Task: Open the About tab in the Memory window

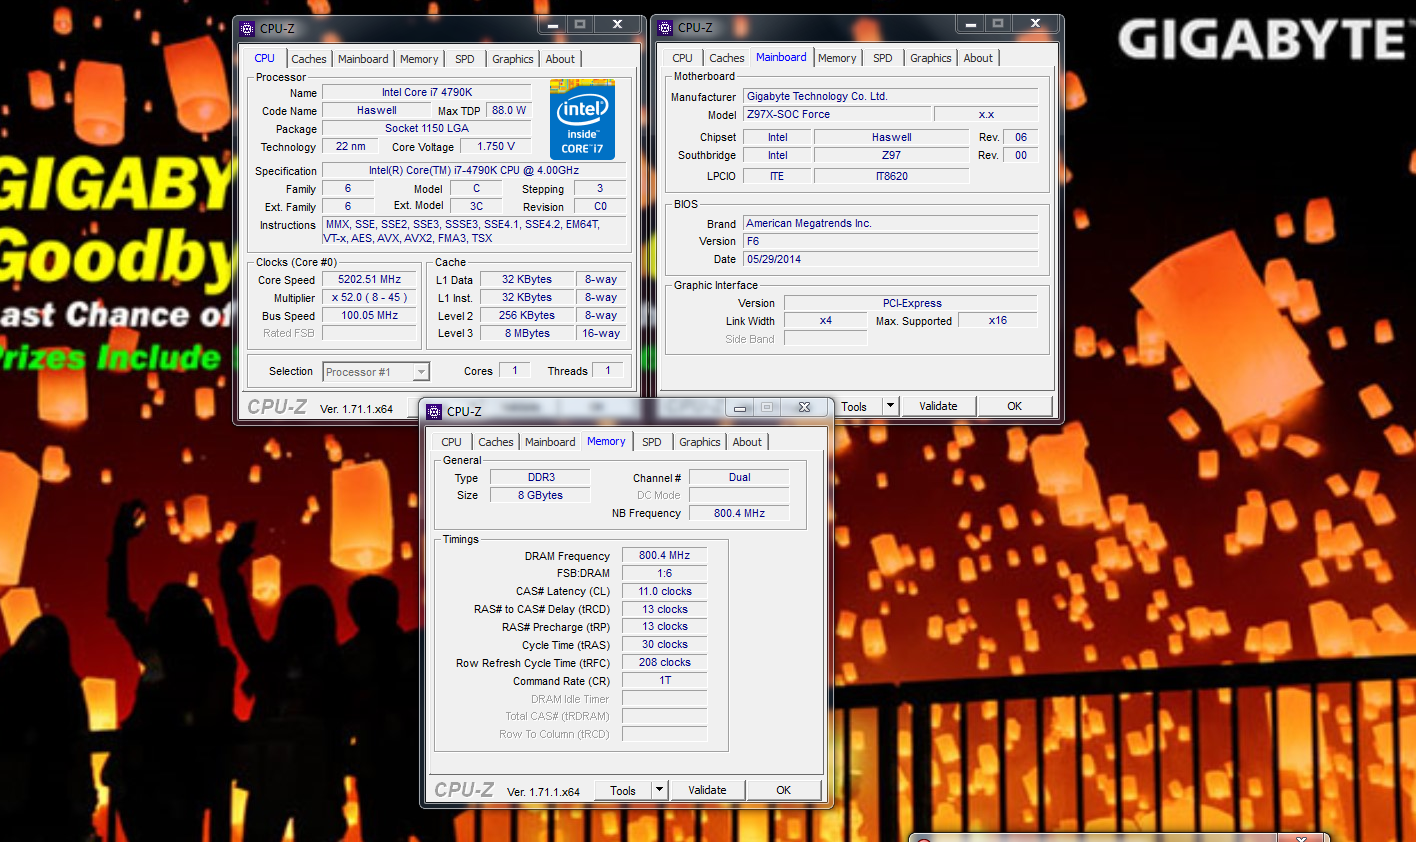Action: pos(747,442)
